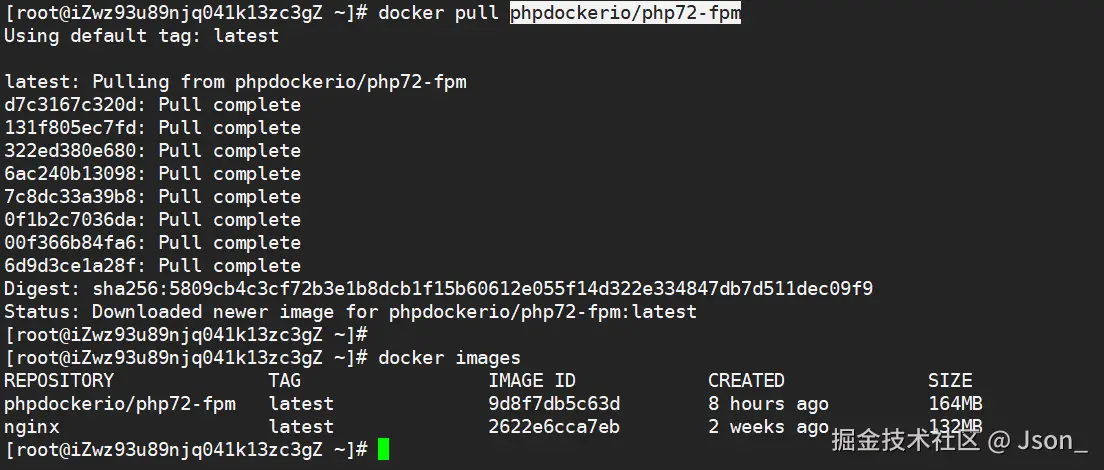
Task: Click the green terminal cursor block
Action: 384,450
